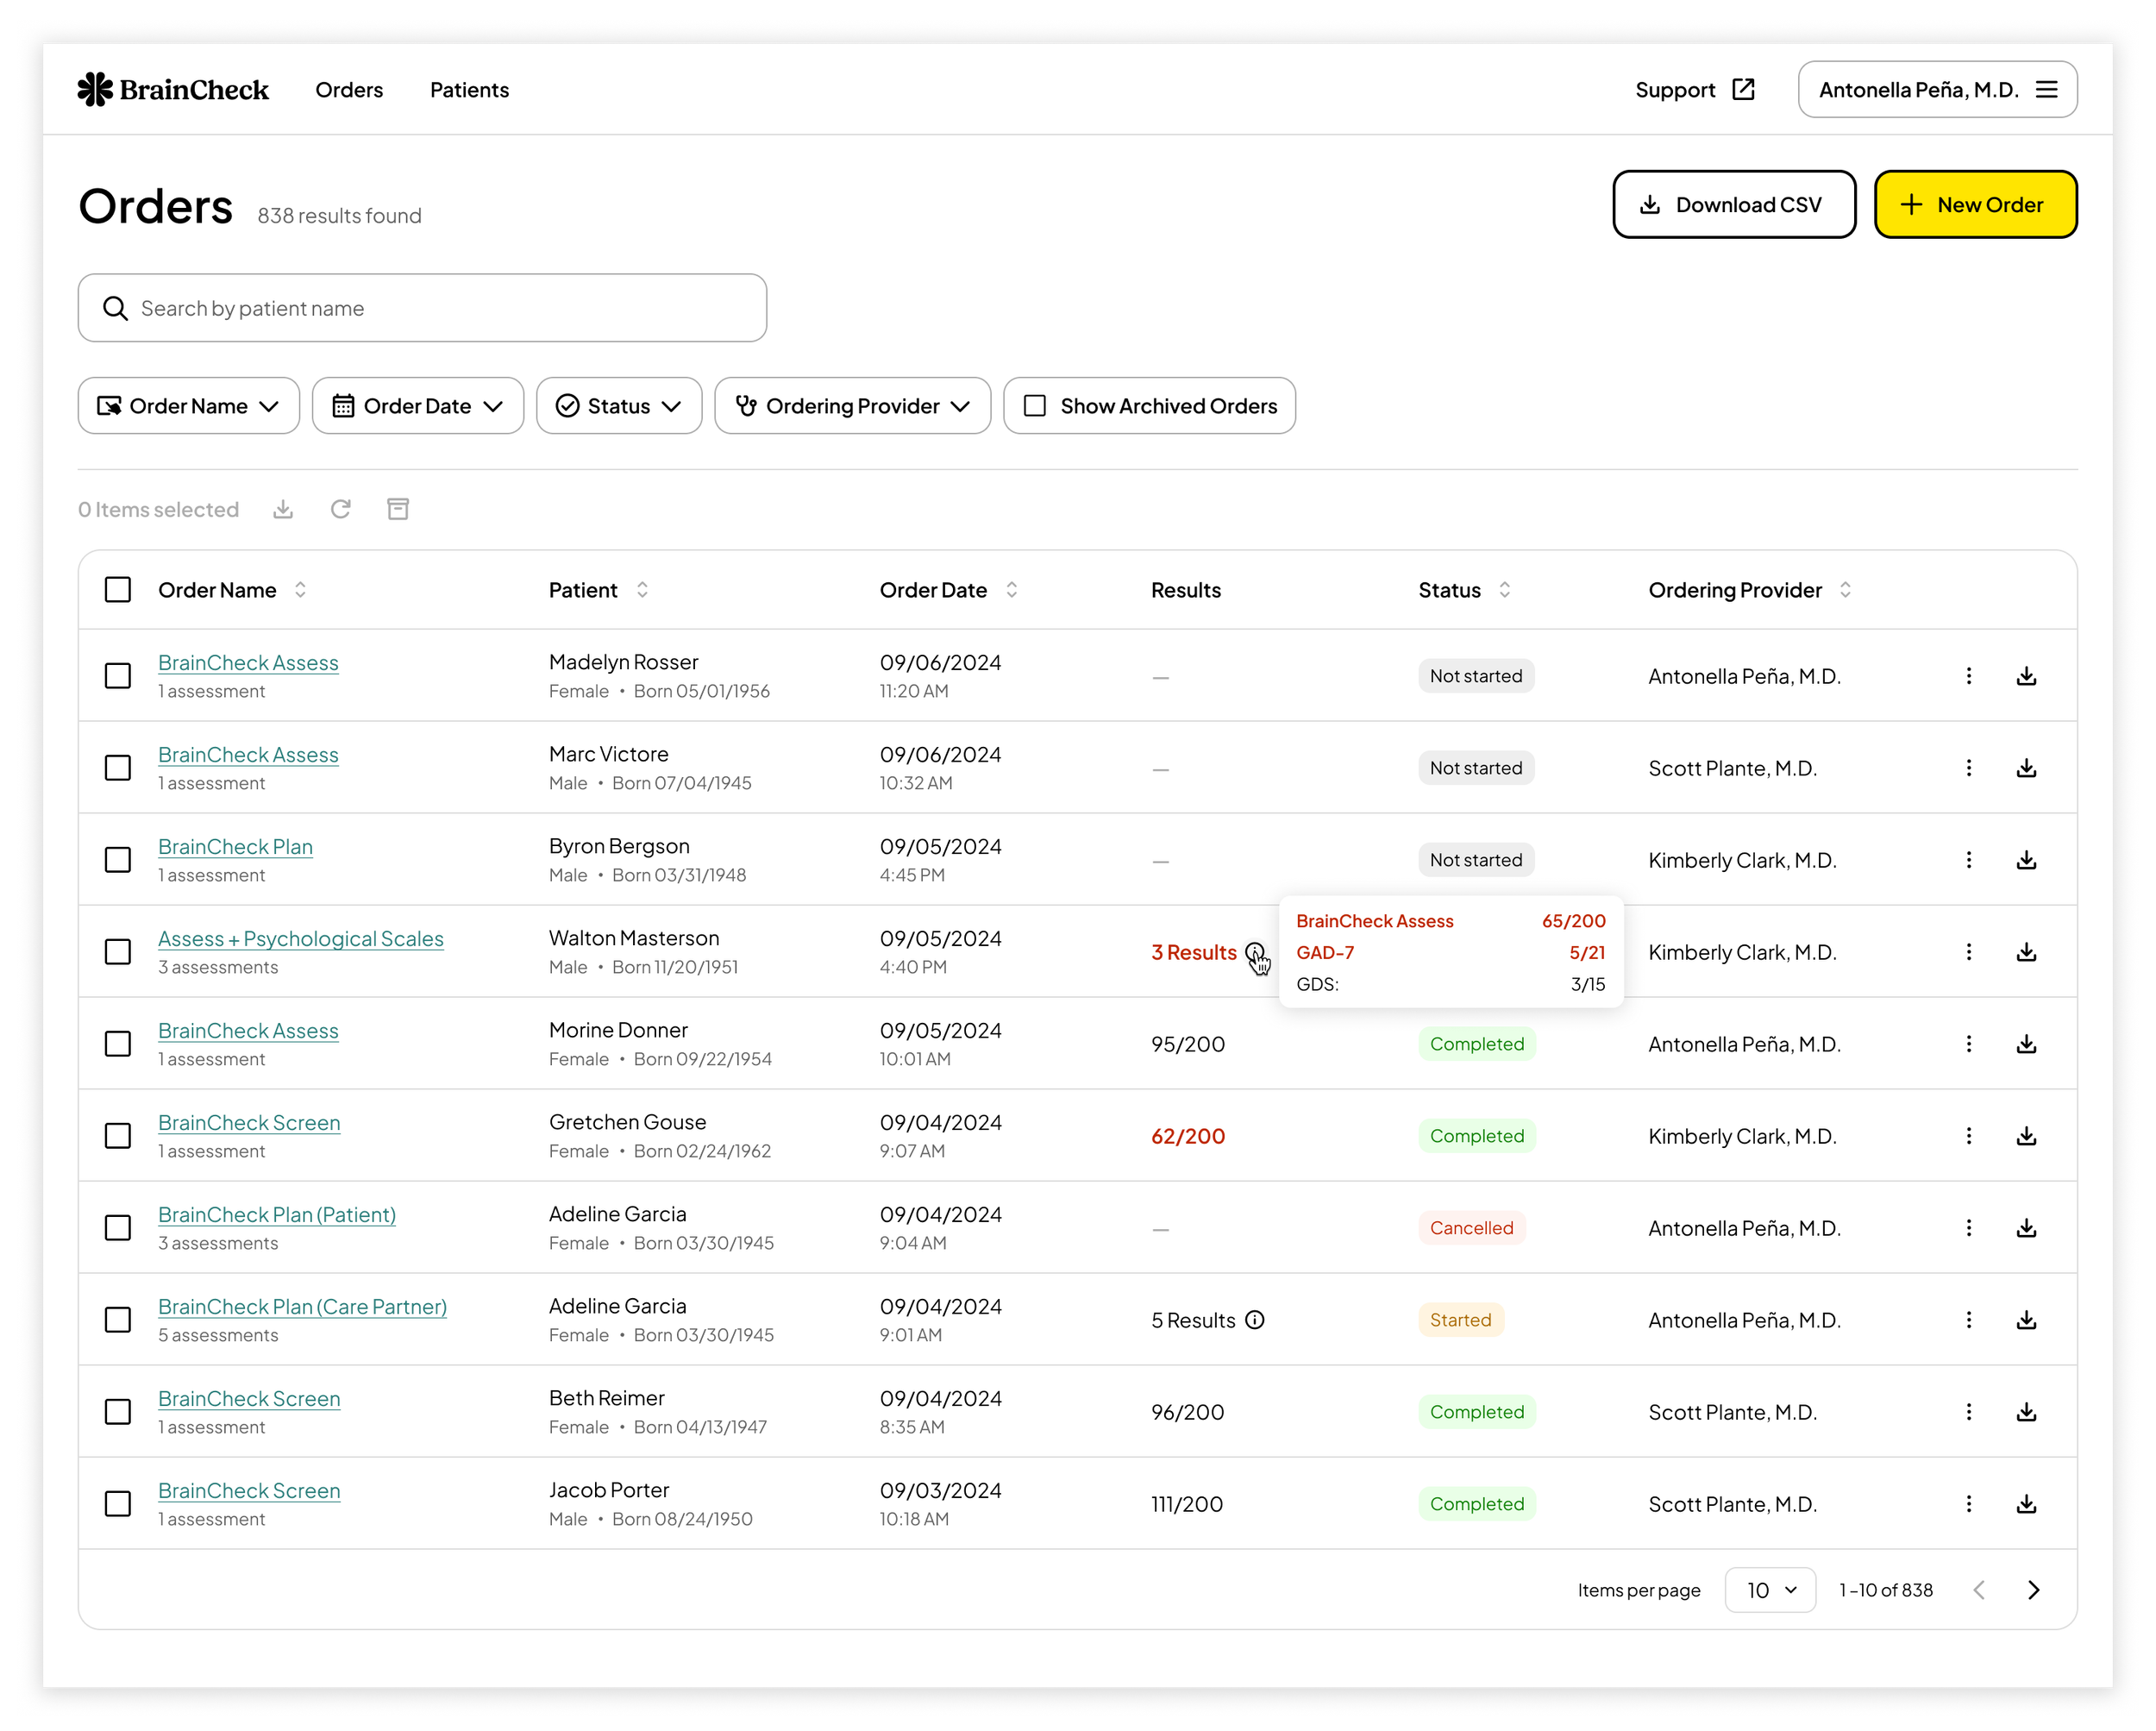This screenshot has width=2156, height=1731.
Task: Open the Ordering Provider filter dropdown
Action: tap(852, 406)
